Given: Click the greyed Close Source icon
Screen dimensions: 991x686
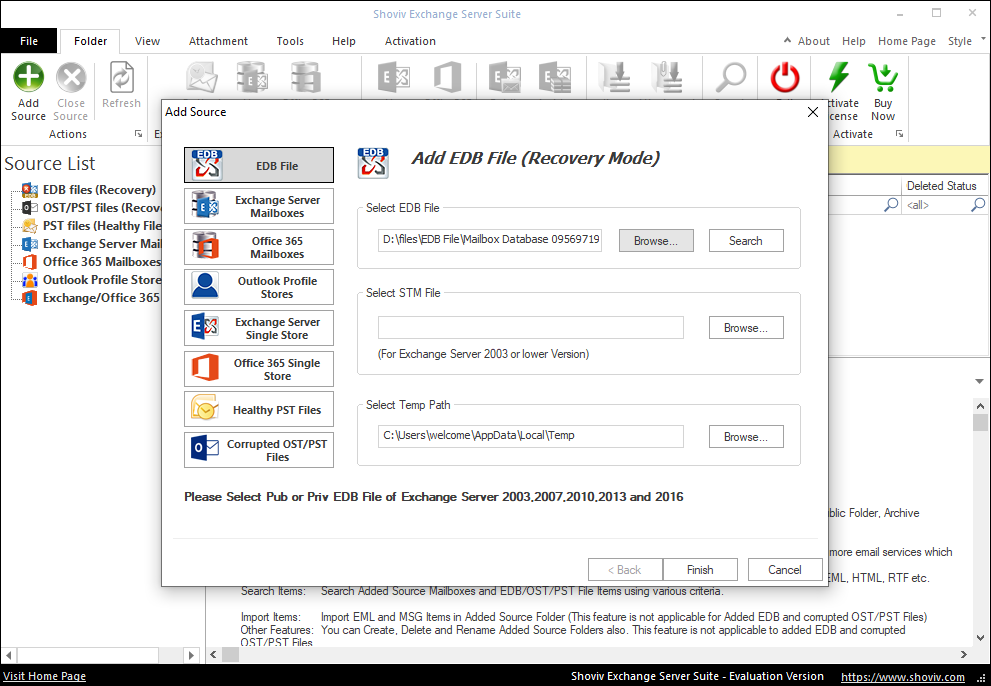Looking at the screenshot, I should pos(71,78).
